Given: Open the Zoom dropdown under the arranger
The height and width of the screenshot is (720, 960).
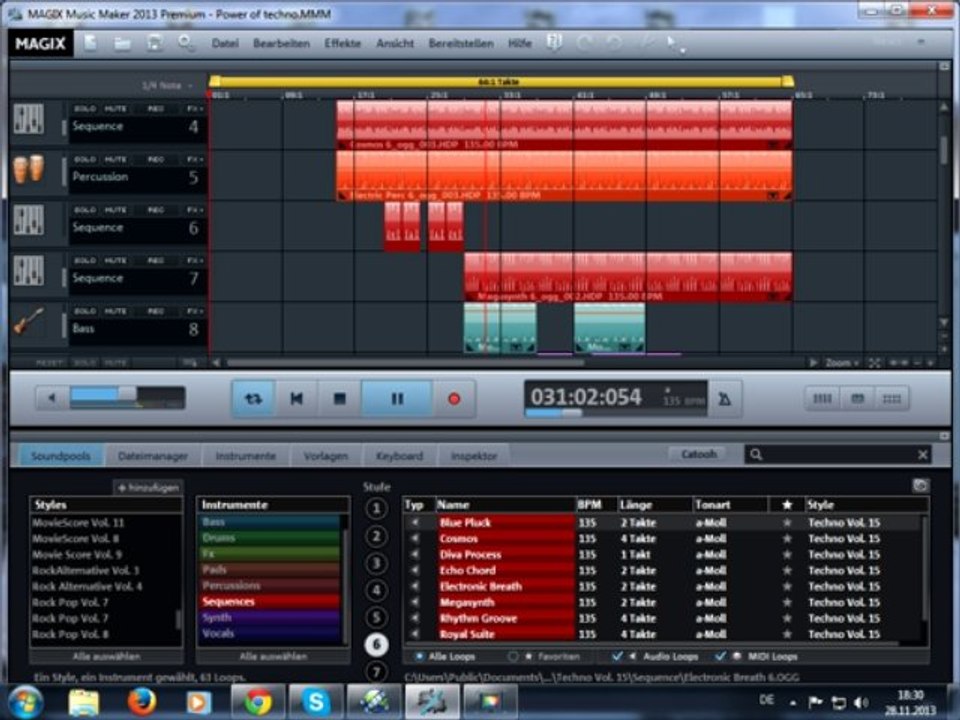Looking at the screenshot, I should pos(842,363).
